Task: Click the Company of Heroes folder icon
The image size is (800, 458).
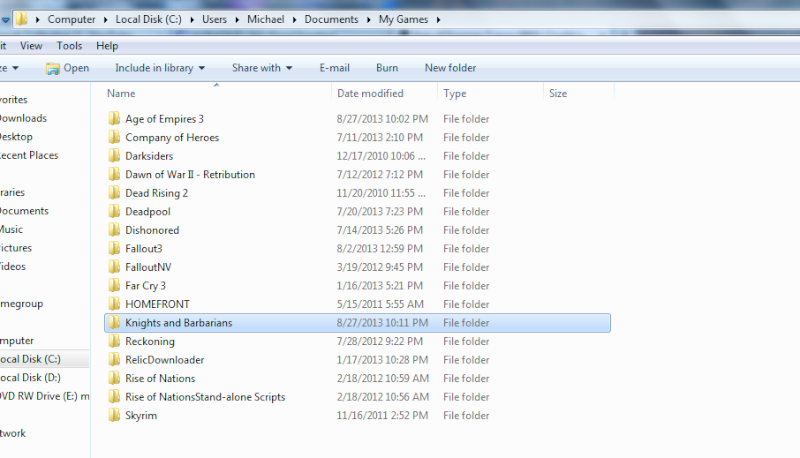Action: (114, 137)
